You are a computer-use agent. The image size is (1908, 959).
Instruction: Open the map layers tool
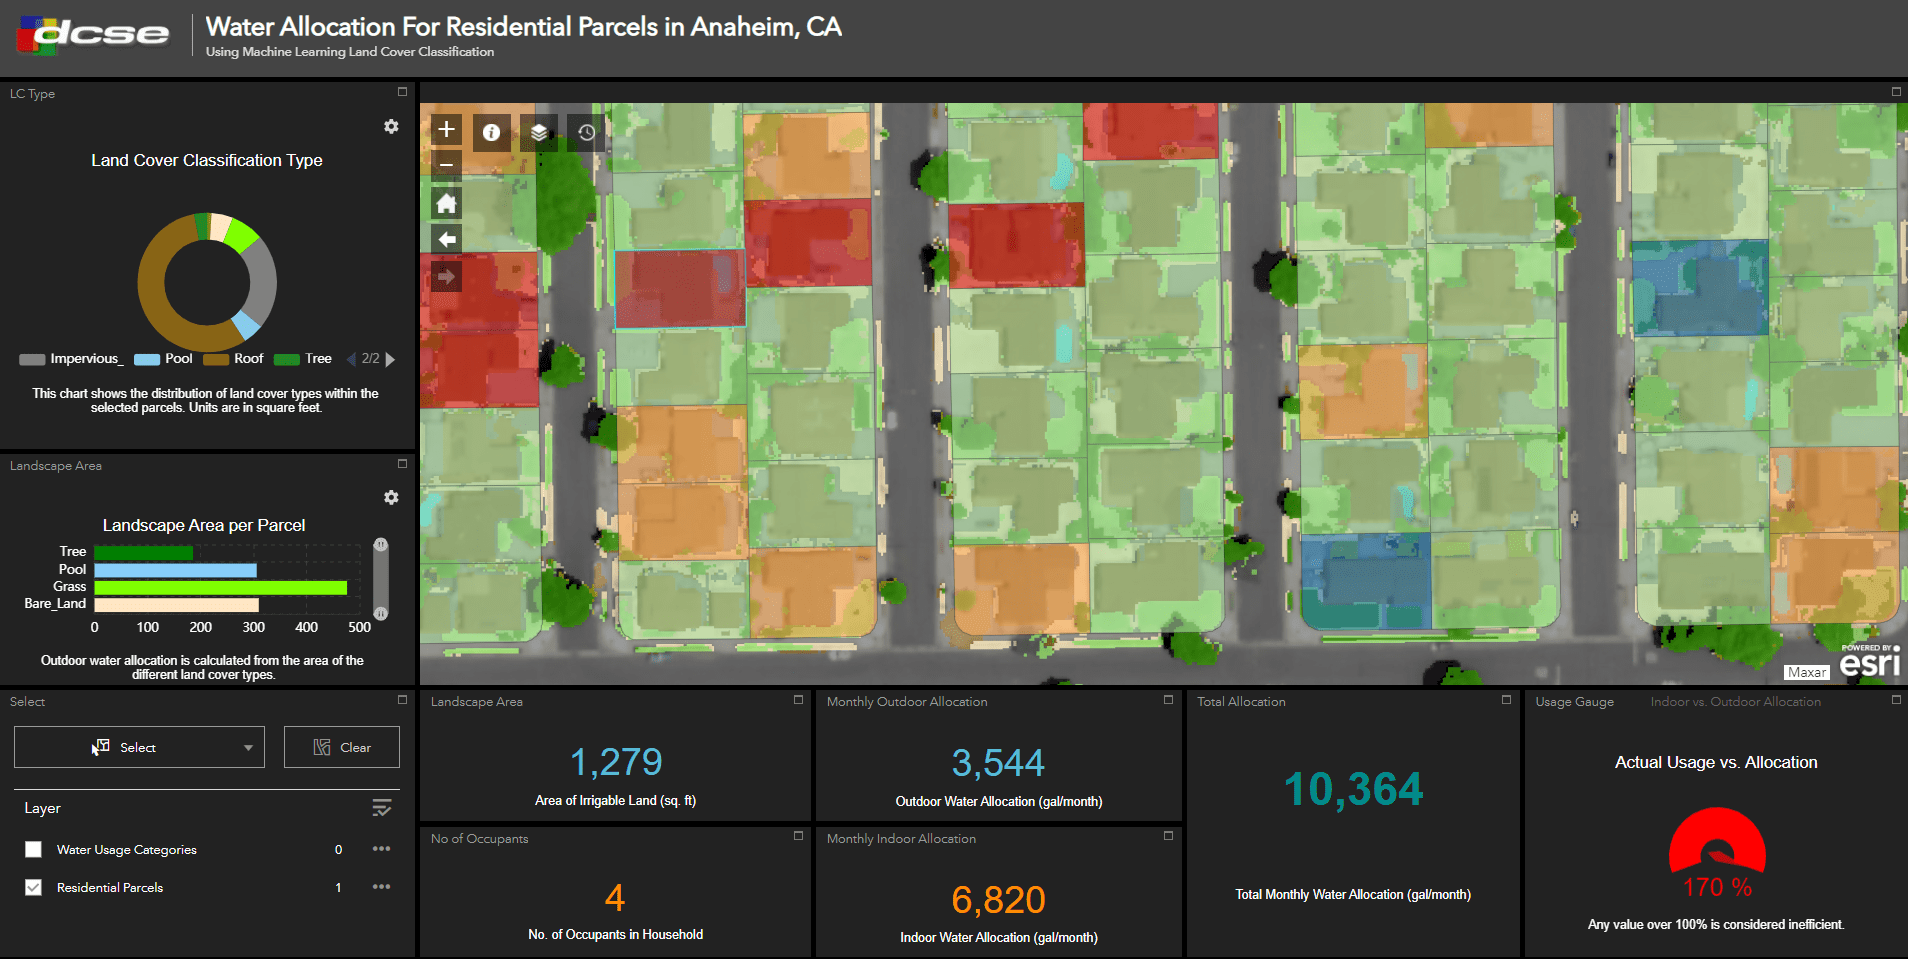point(538,131)
